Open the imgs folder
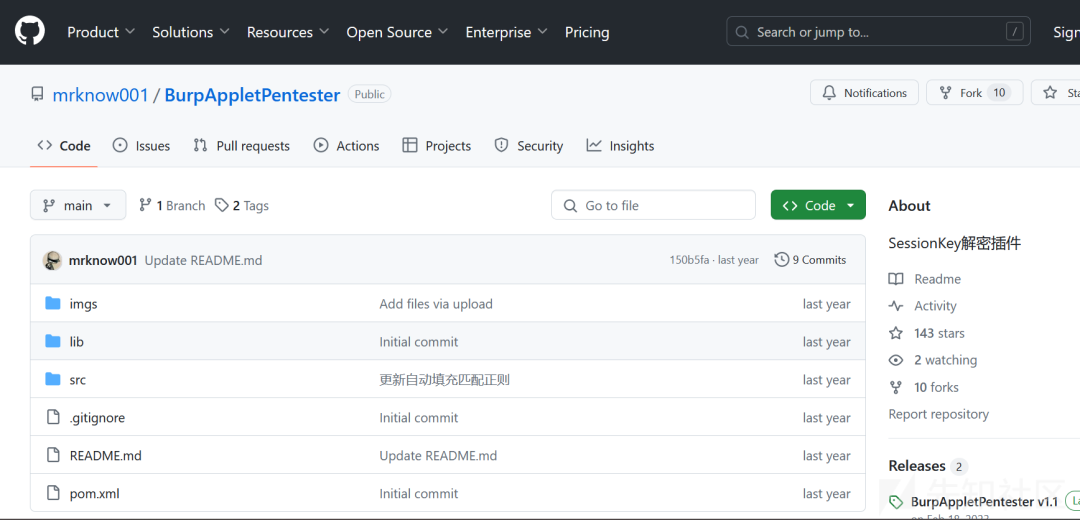This screenshot has height=520, width=1080. coord(83,304)
